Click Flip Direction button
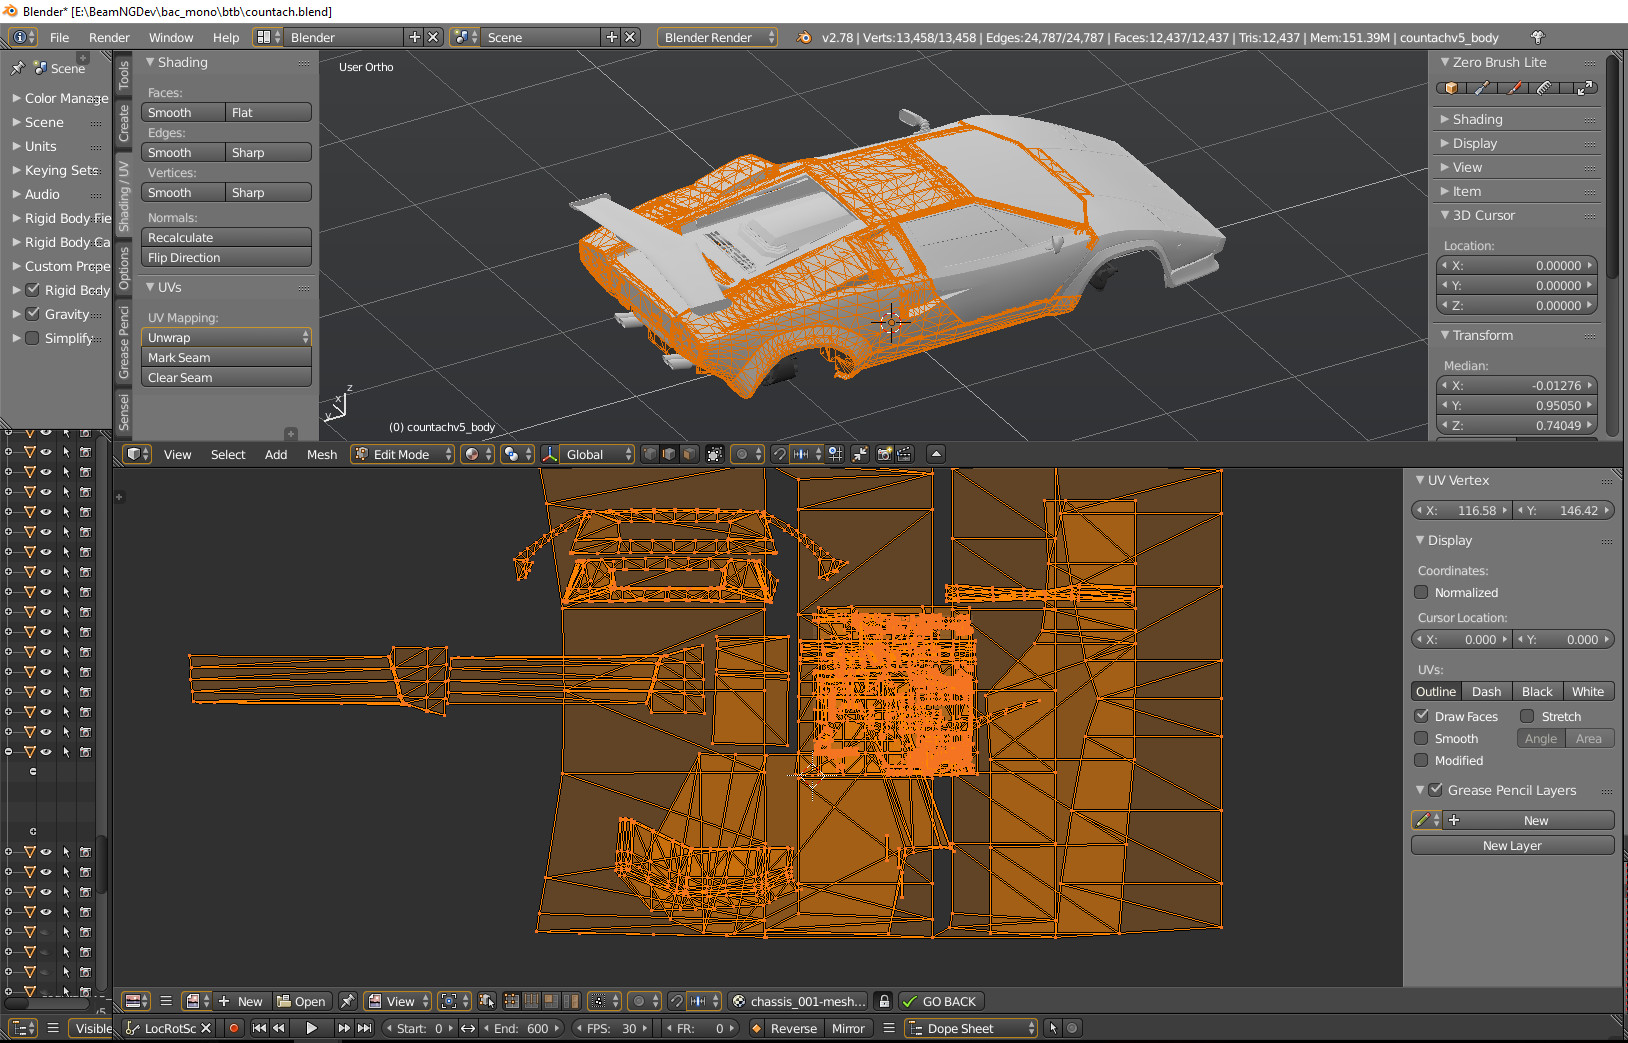Screen dimensions: 1628x1043 226,258
